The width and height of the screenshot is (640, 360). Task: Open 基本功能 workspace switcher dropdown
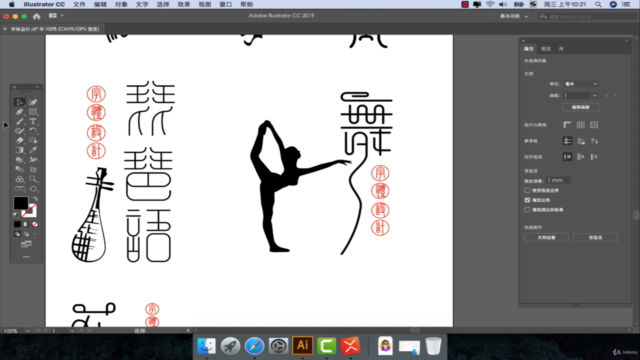point(514,16)
